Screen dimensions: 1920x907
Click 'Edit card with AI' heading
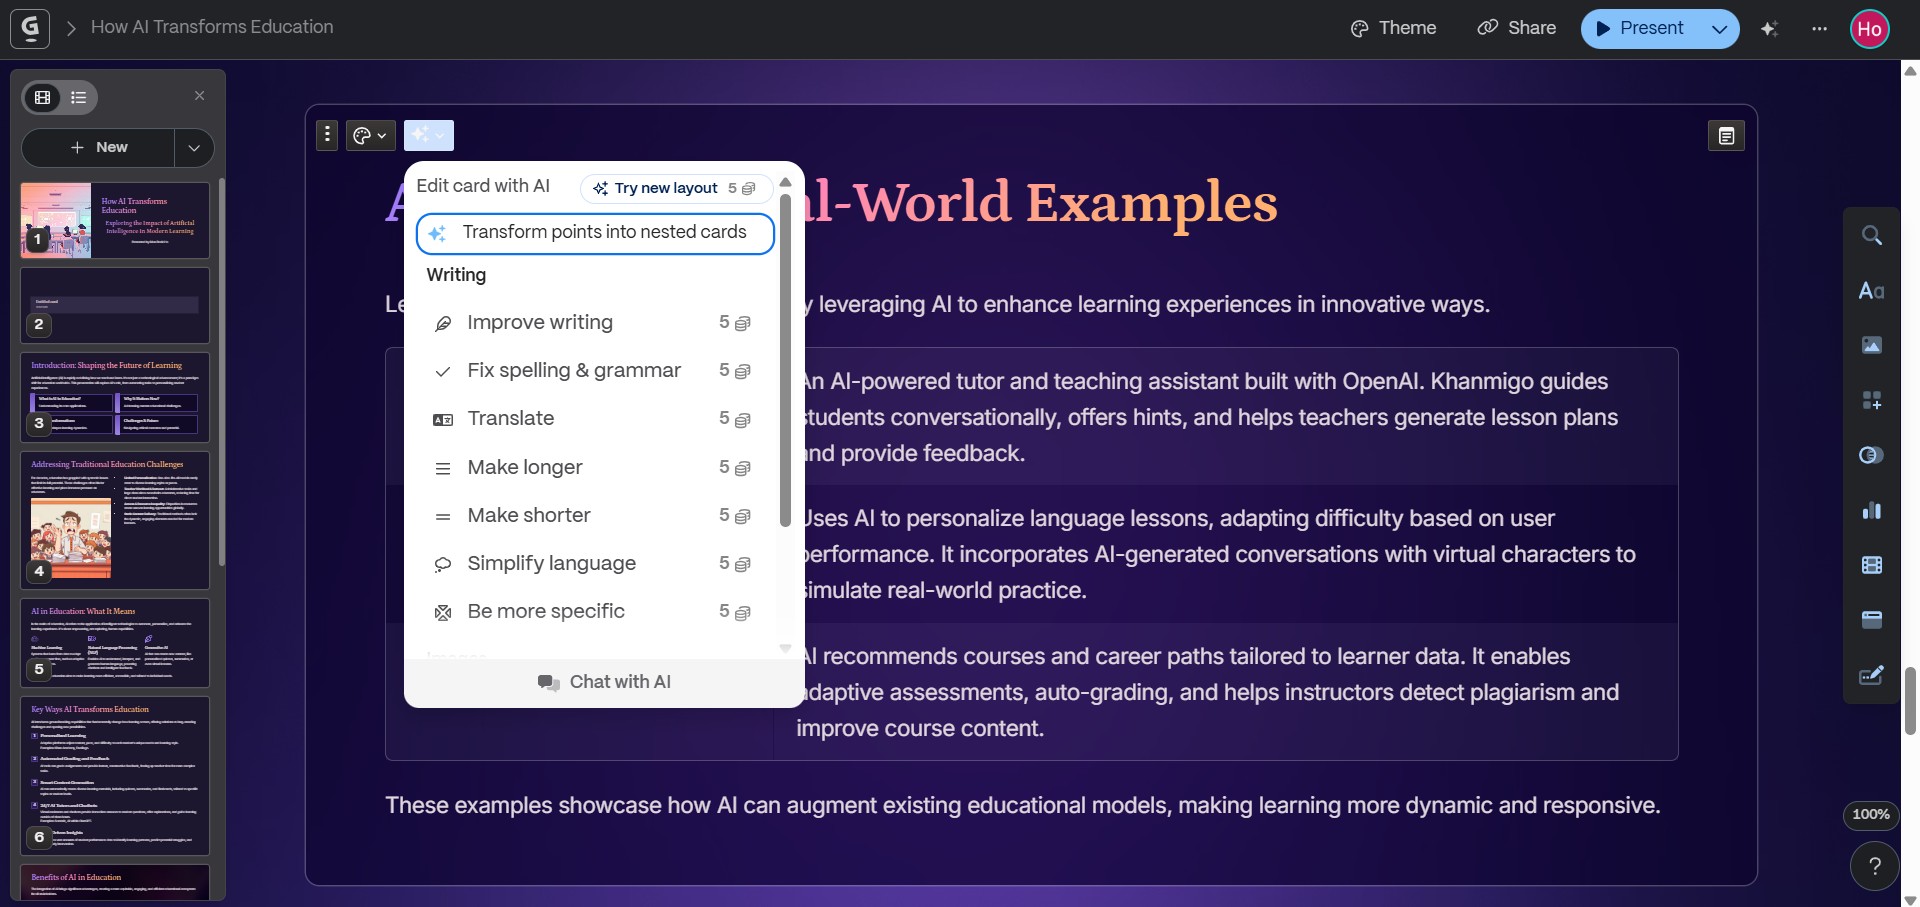click(x=483, y=186)
